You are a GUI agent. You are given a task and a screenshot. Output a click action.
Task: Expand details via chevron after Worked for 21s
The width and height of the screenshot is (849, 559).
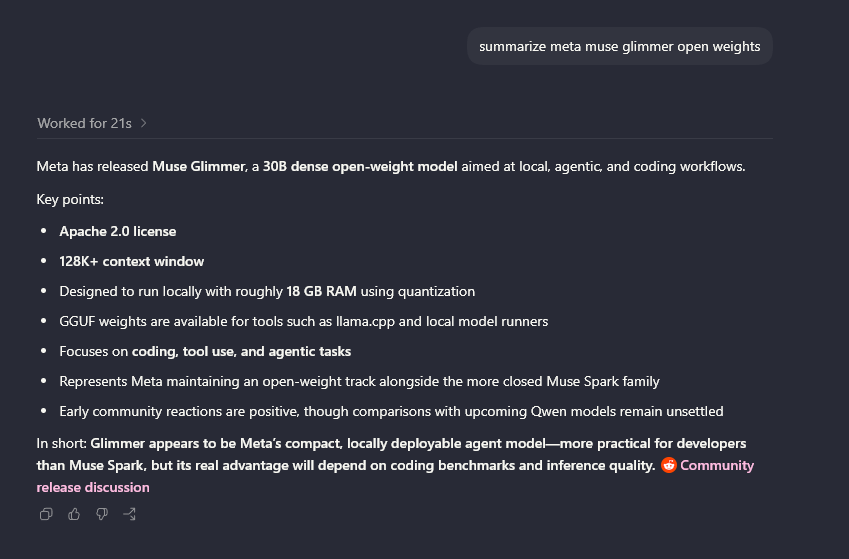click(143, 123)
